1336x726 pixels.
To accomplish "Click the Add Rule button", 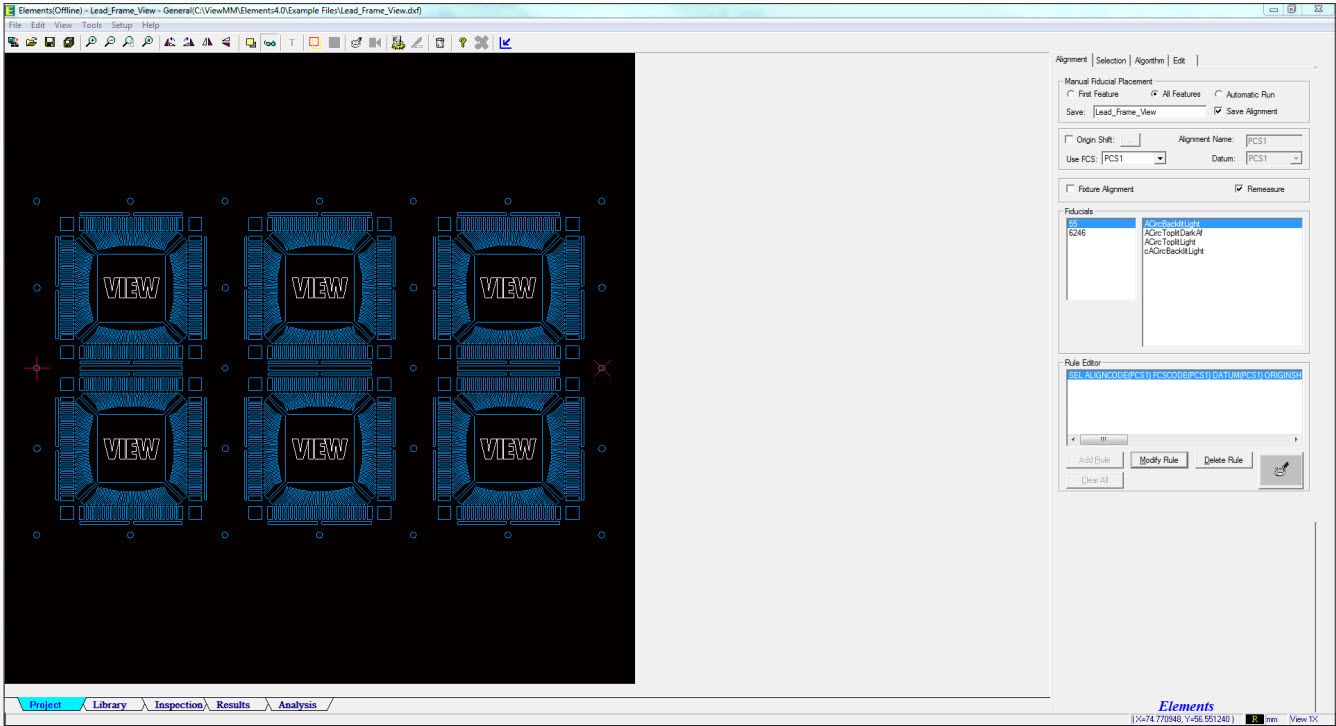I will click(1095, 460).
